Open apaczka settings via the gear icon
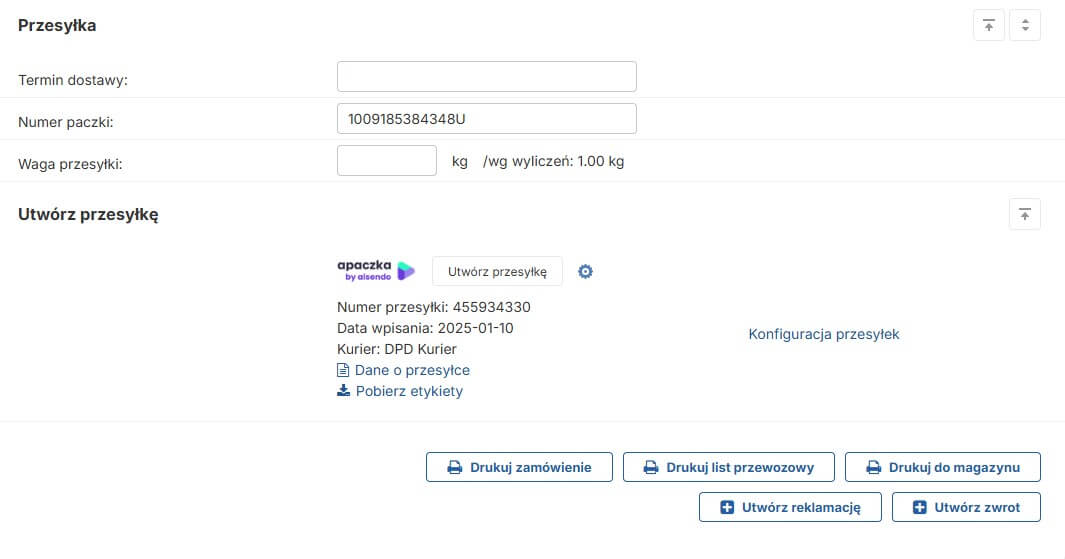 (x=586, y=271)
